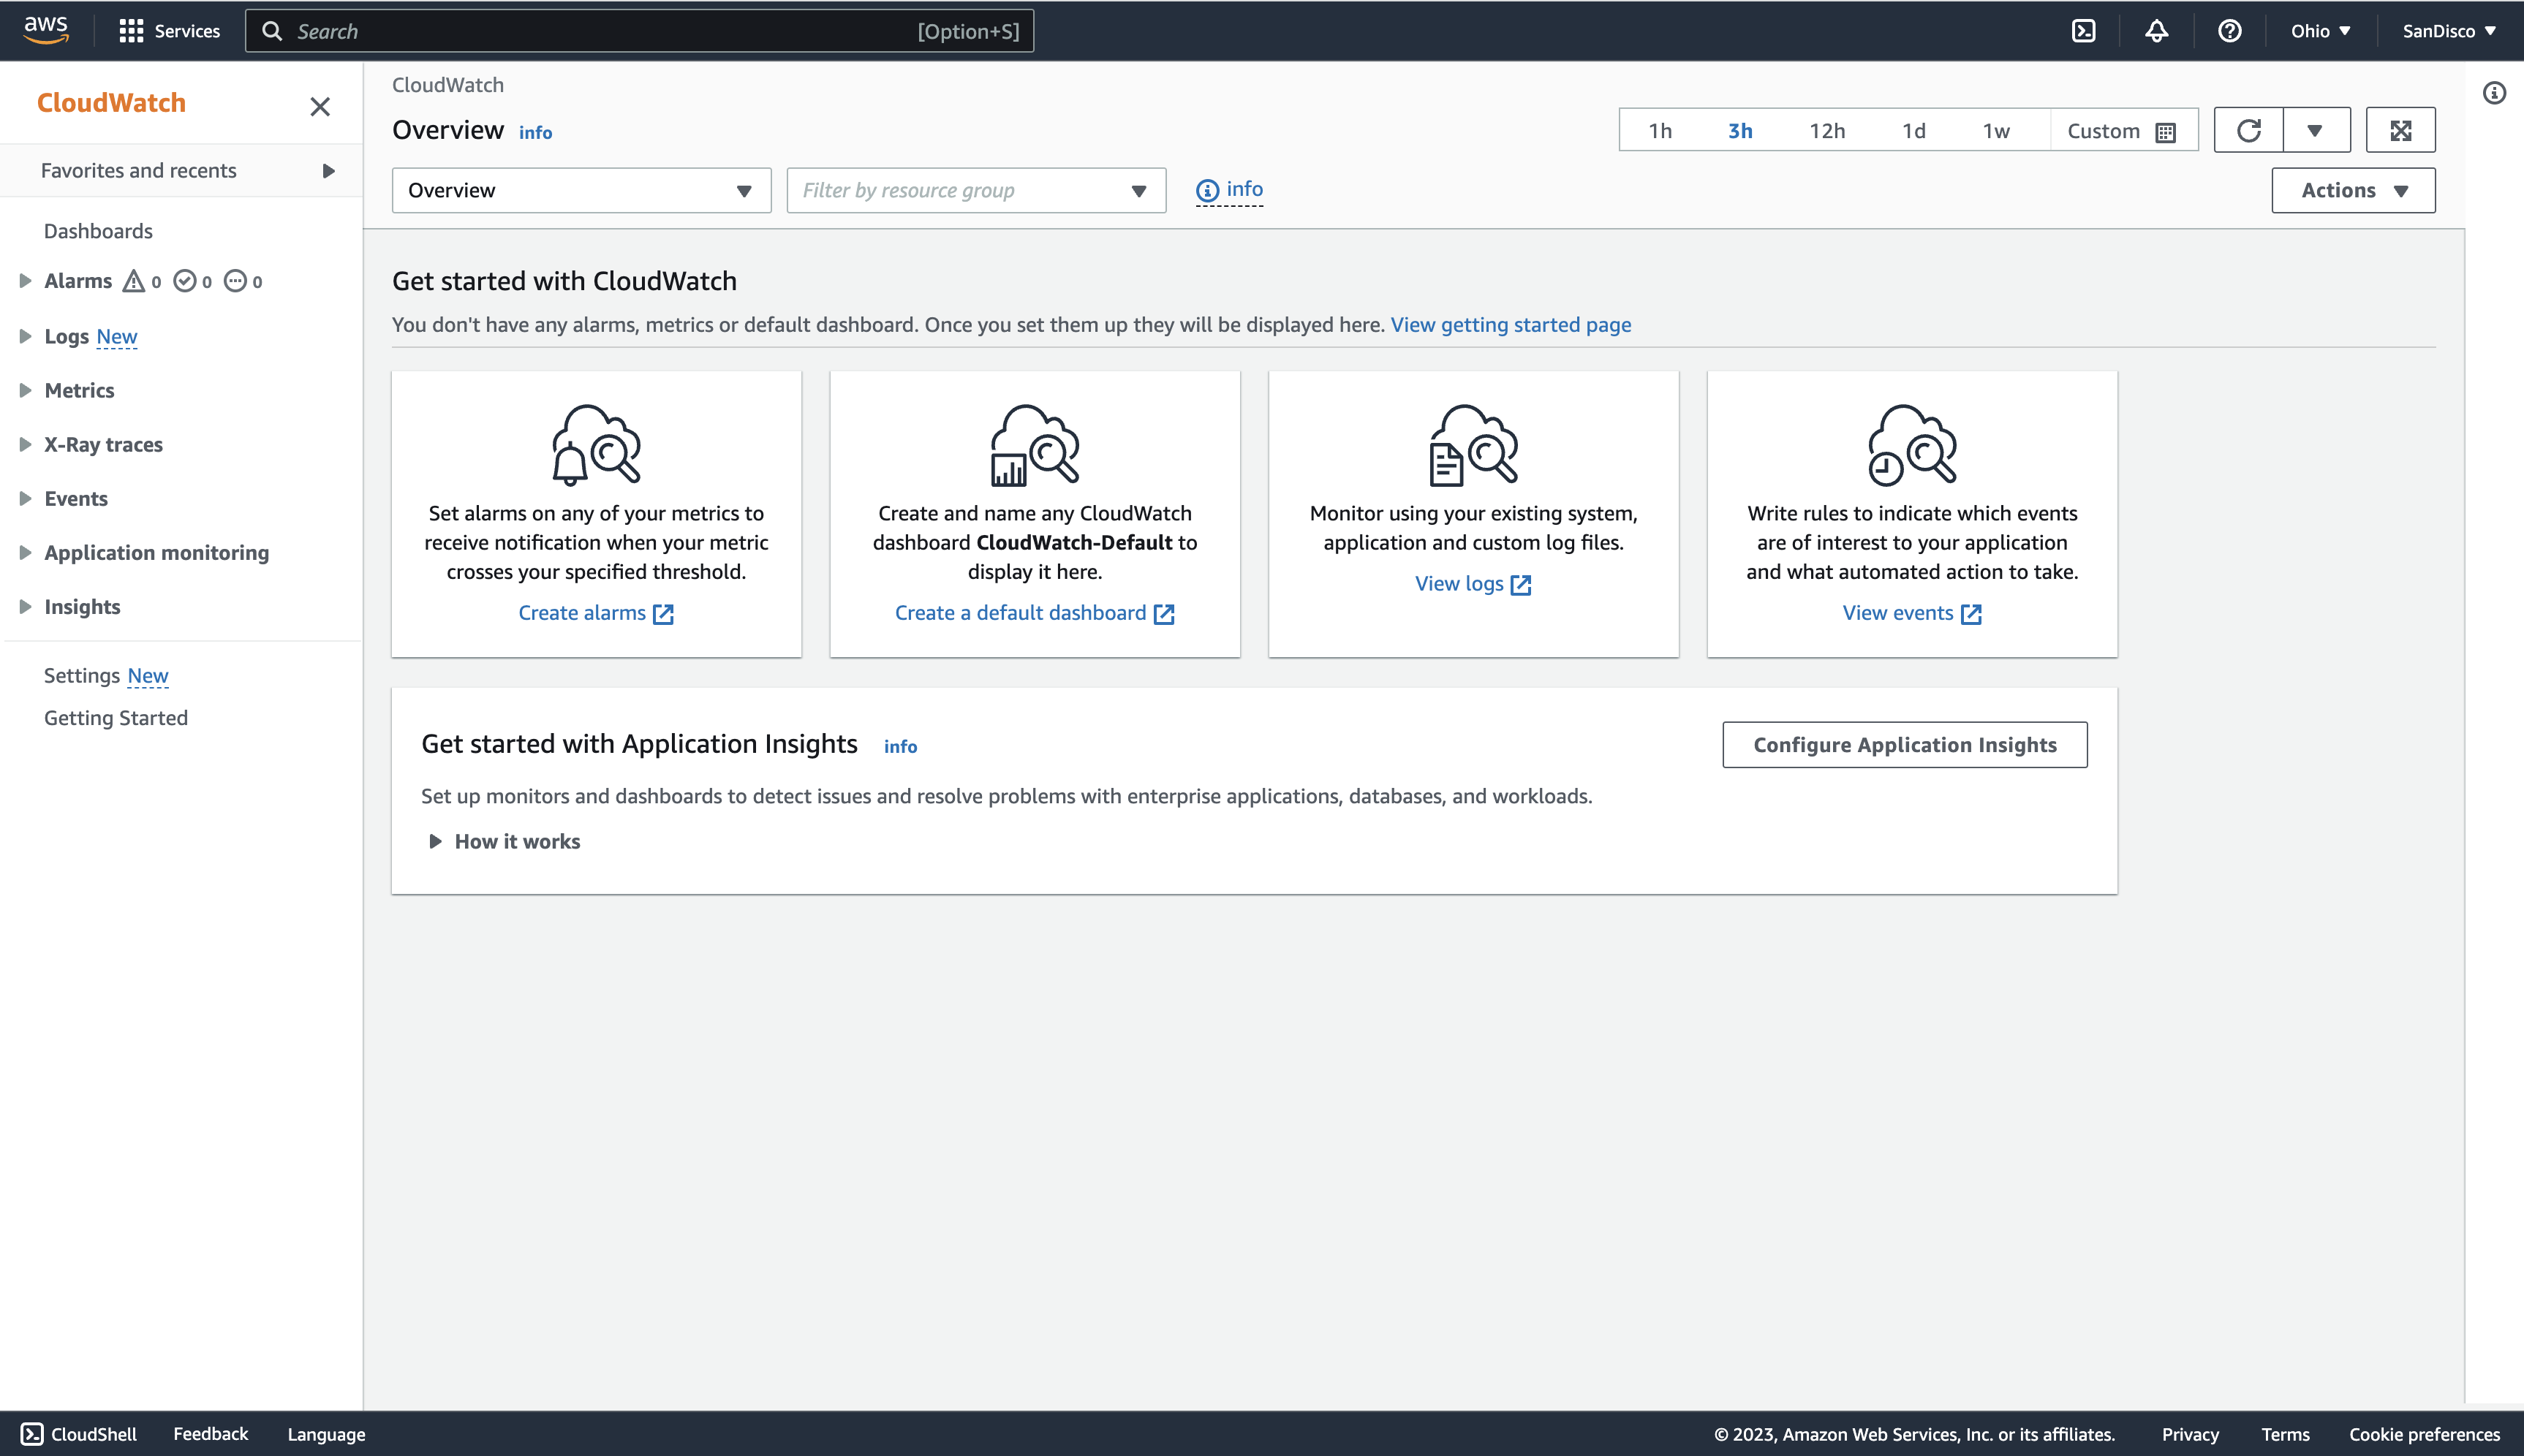This screenshot has height=1456, width=2524.
Task: Open the Services grid menu
Action: 169,31
